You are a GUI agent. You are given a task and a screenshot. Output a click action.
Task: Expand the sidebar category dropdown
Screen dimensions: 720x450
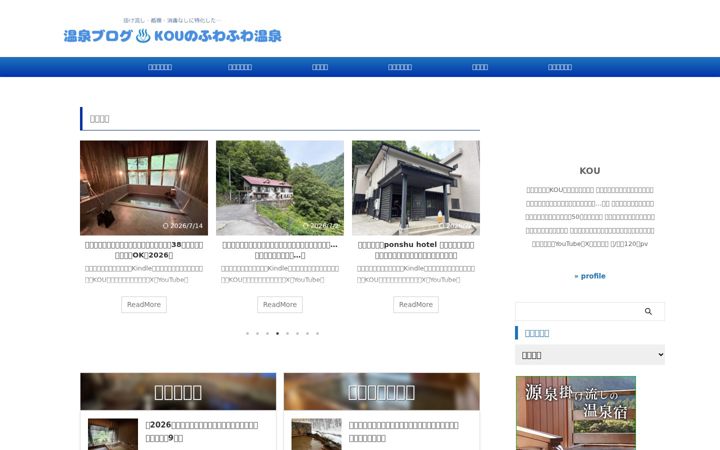[x=590, y=354]
